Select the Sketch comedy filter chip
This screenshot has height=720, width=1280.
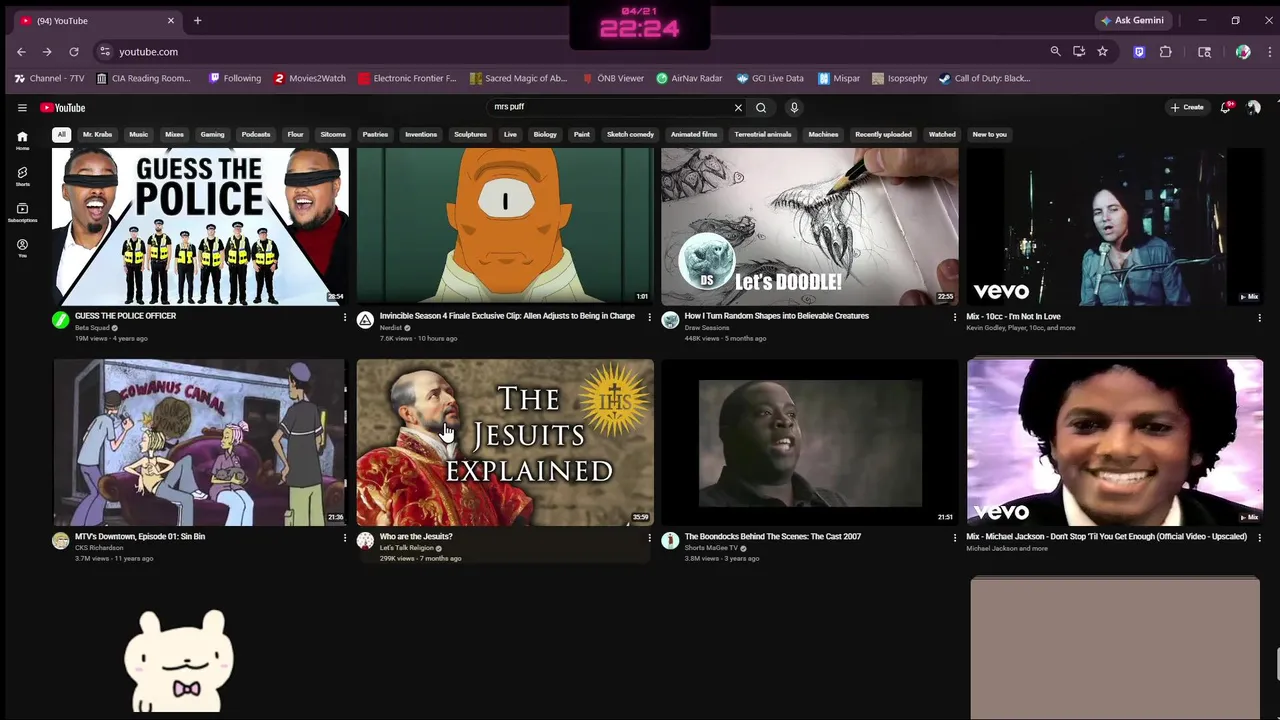pyautogui.click(x=630, y=134)
